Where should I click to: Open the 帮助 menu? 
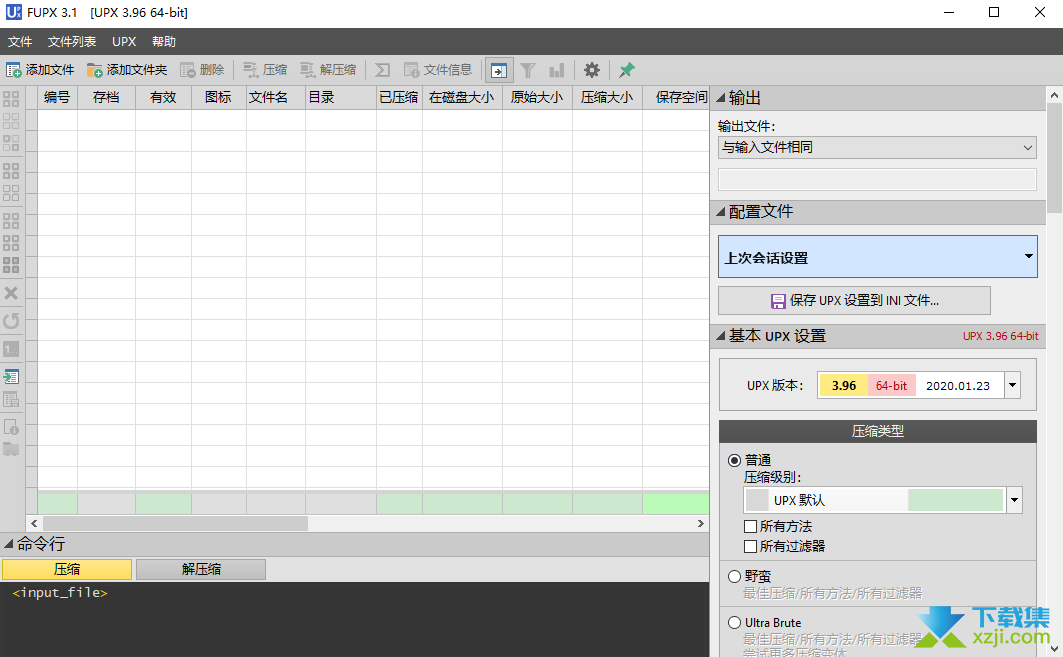click(164, 41)
